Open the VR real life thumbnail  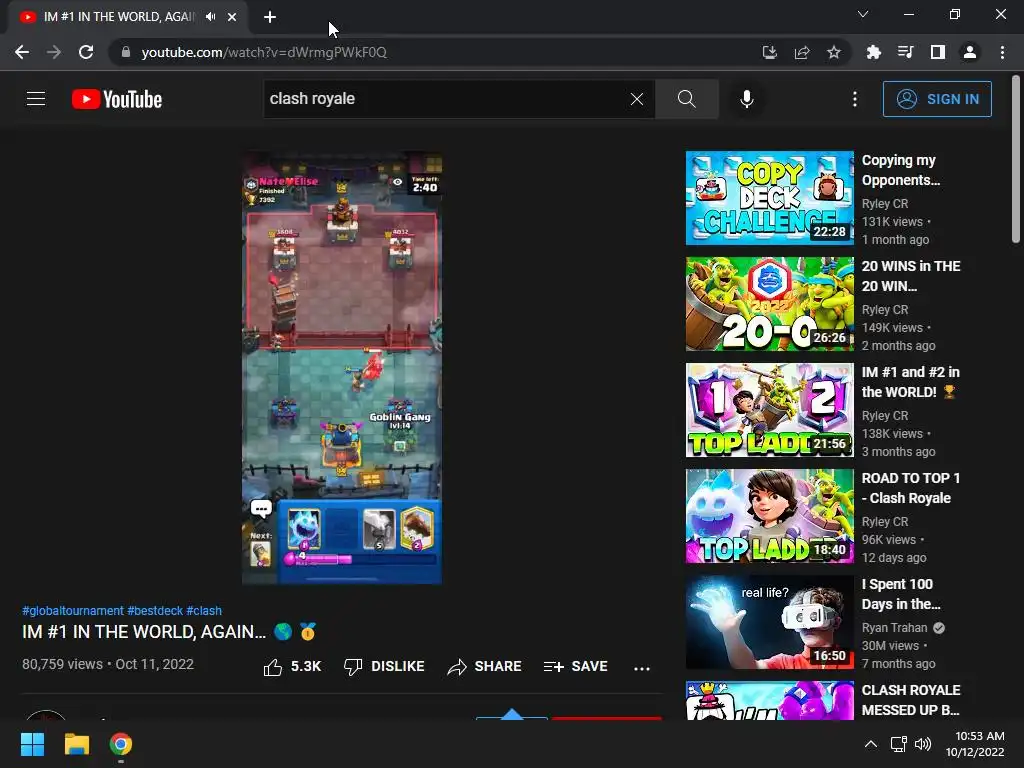(769, 622)
